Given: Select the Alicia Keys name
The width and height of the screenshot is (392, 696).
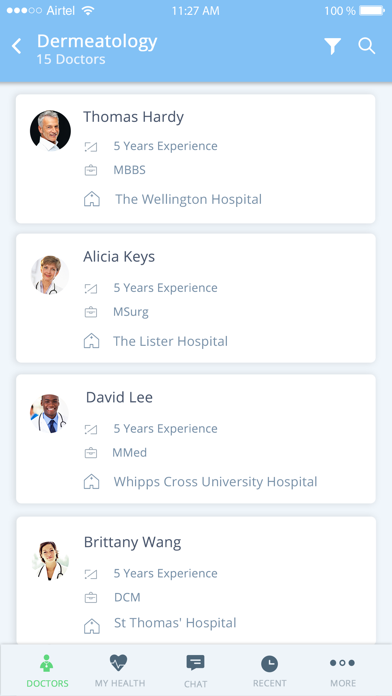Looking at the screenshot, I should click(x=119, y=257).
